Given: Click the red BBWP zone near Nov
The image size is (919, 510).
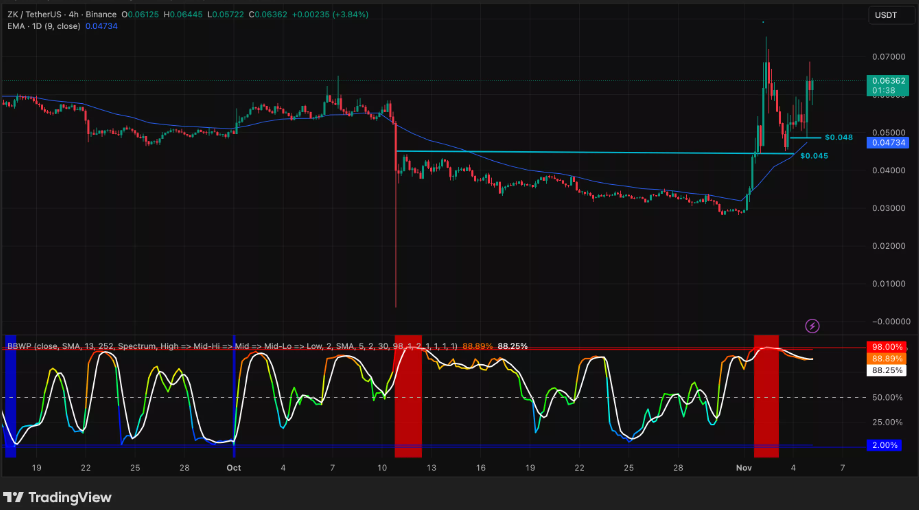Looking at the screenshot, I should [766, 395].
